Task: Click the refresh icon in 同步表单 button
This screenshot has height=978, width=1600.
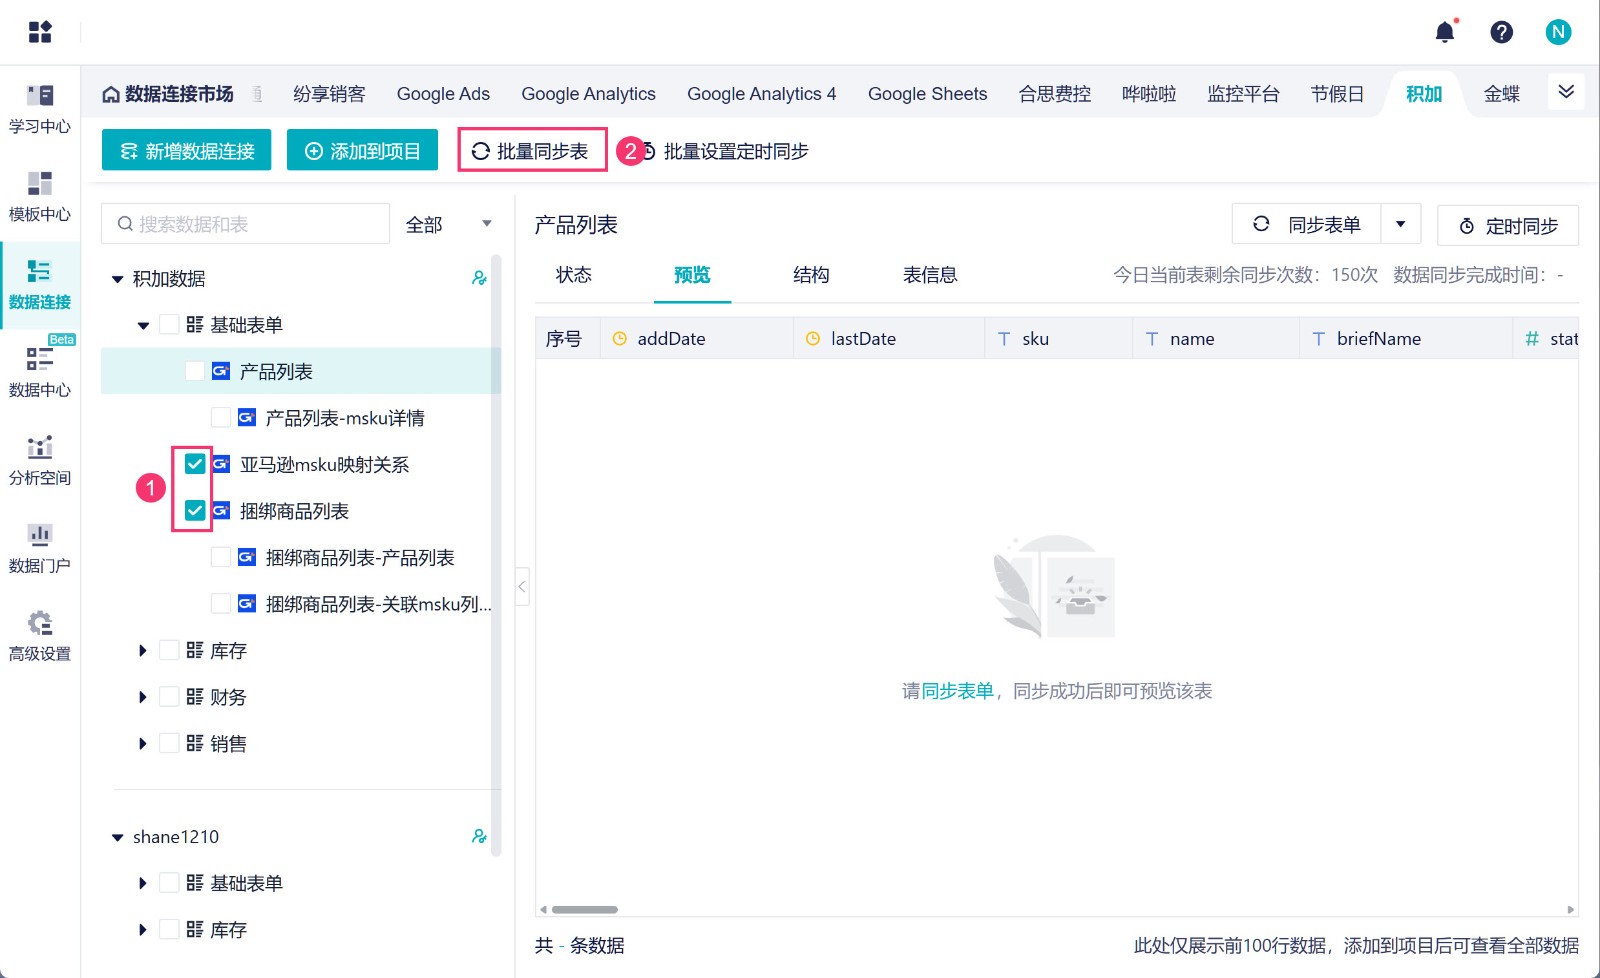Action: [x=1261, y=224]
